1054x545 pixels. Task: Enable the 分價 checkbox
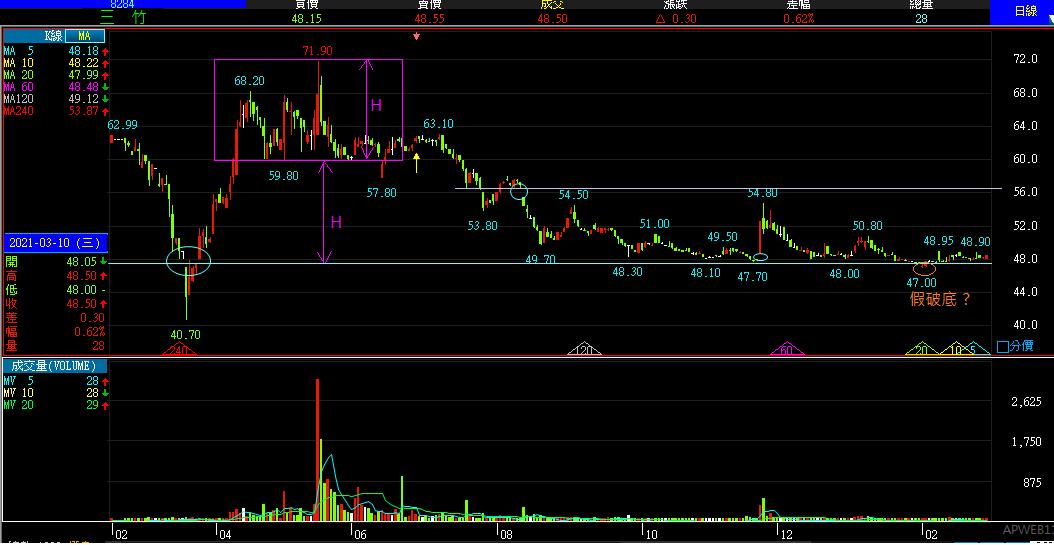click(x=1003, y=347)
